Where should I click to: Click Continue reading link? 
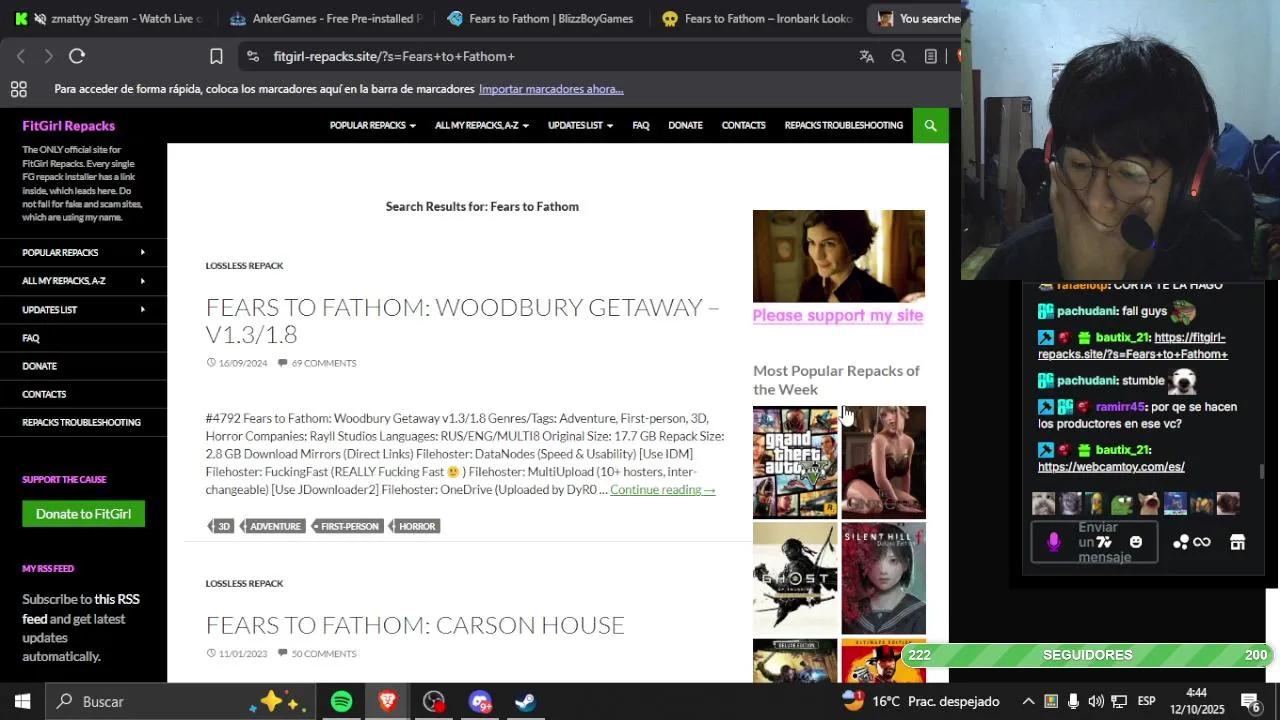[662, 490]
